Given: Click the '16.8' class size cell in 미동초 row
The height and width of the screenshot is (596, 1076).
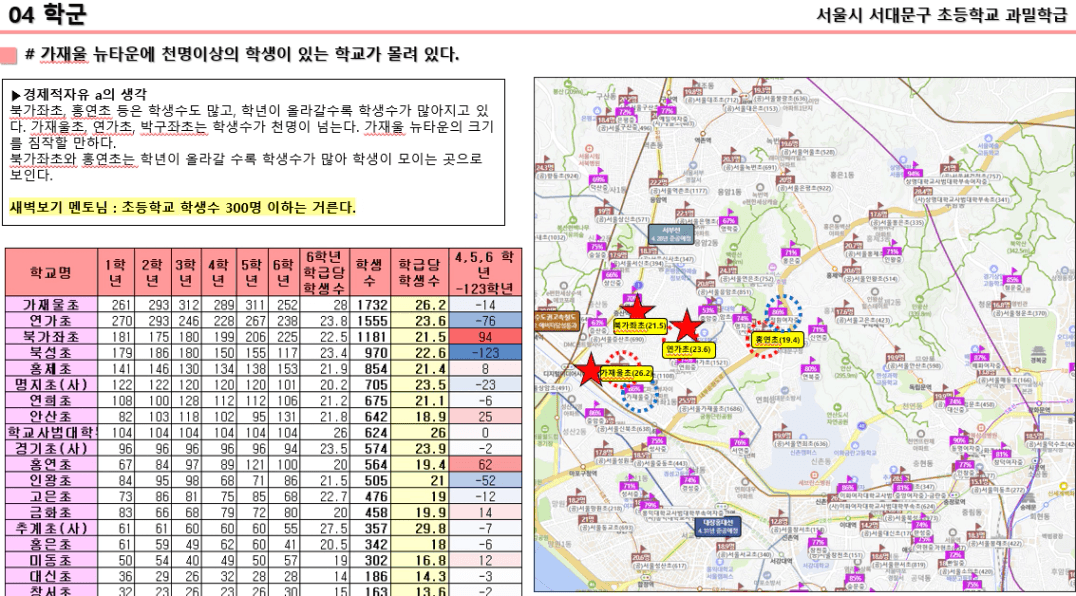Looking at the screenshot, I should 420,560.
